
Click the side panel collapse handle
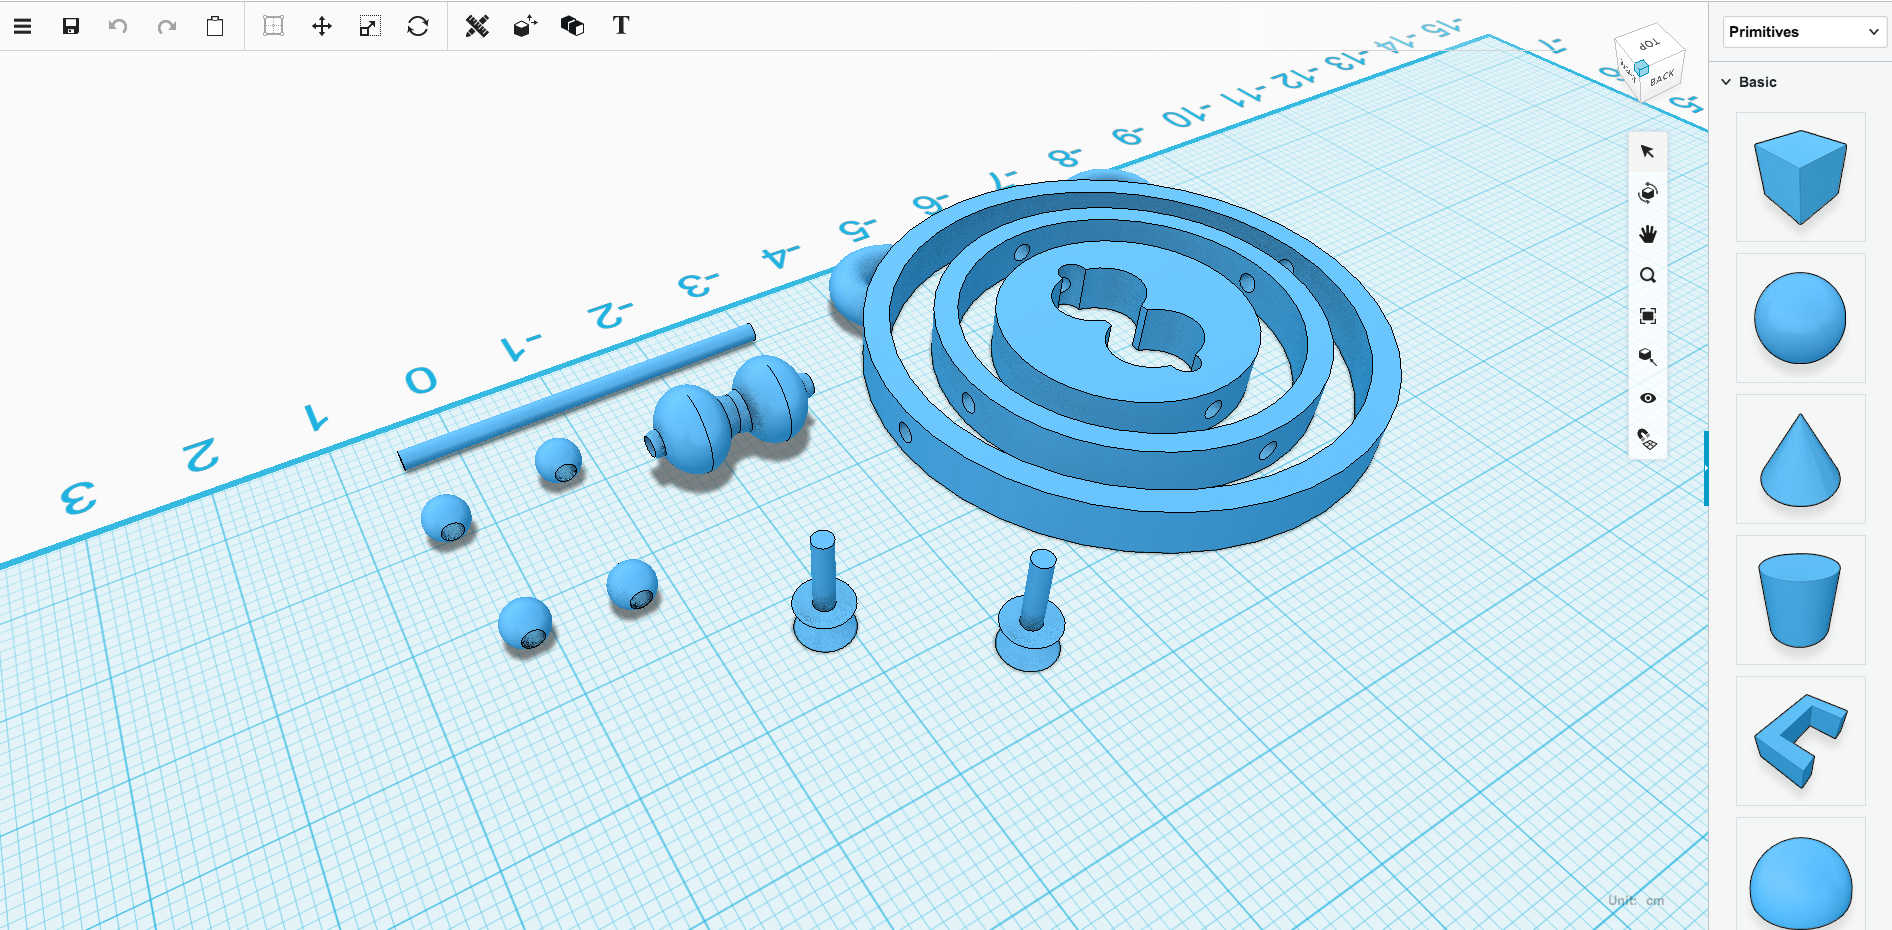click(1706, 468)
